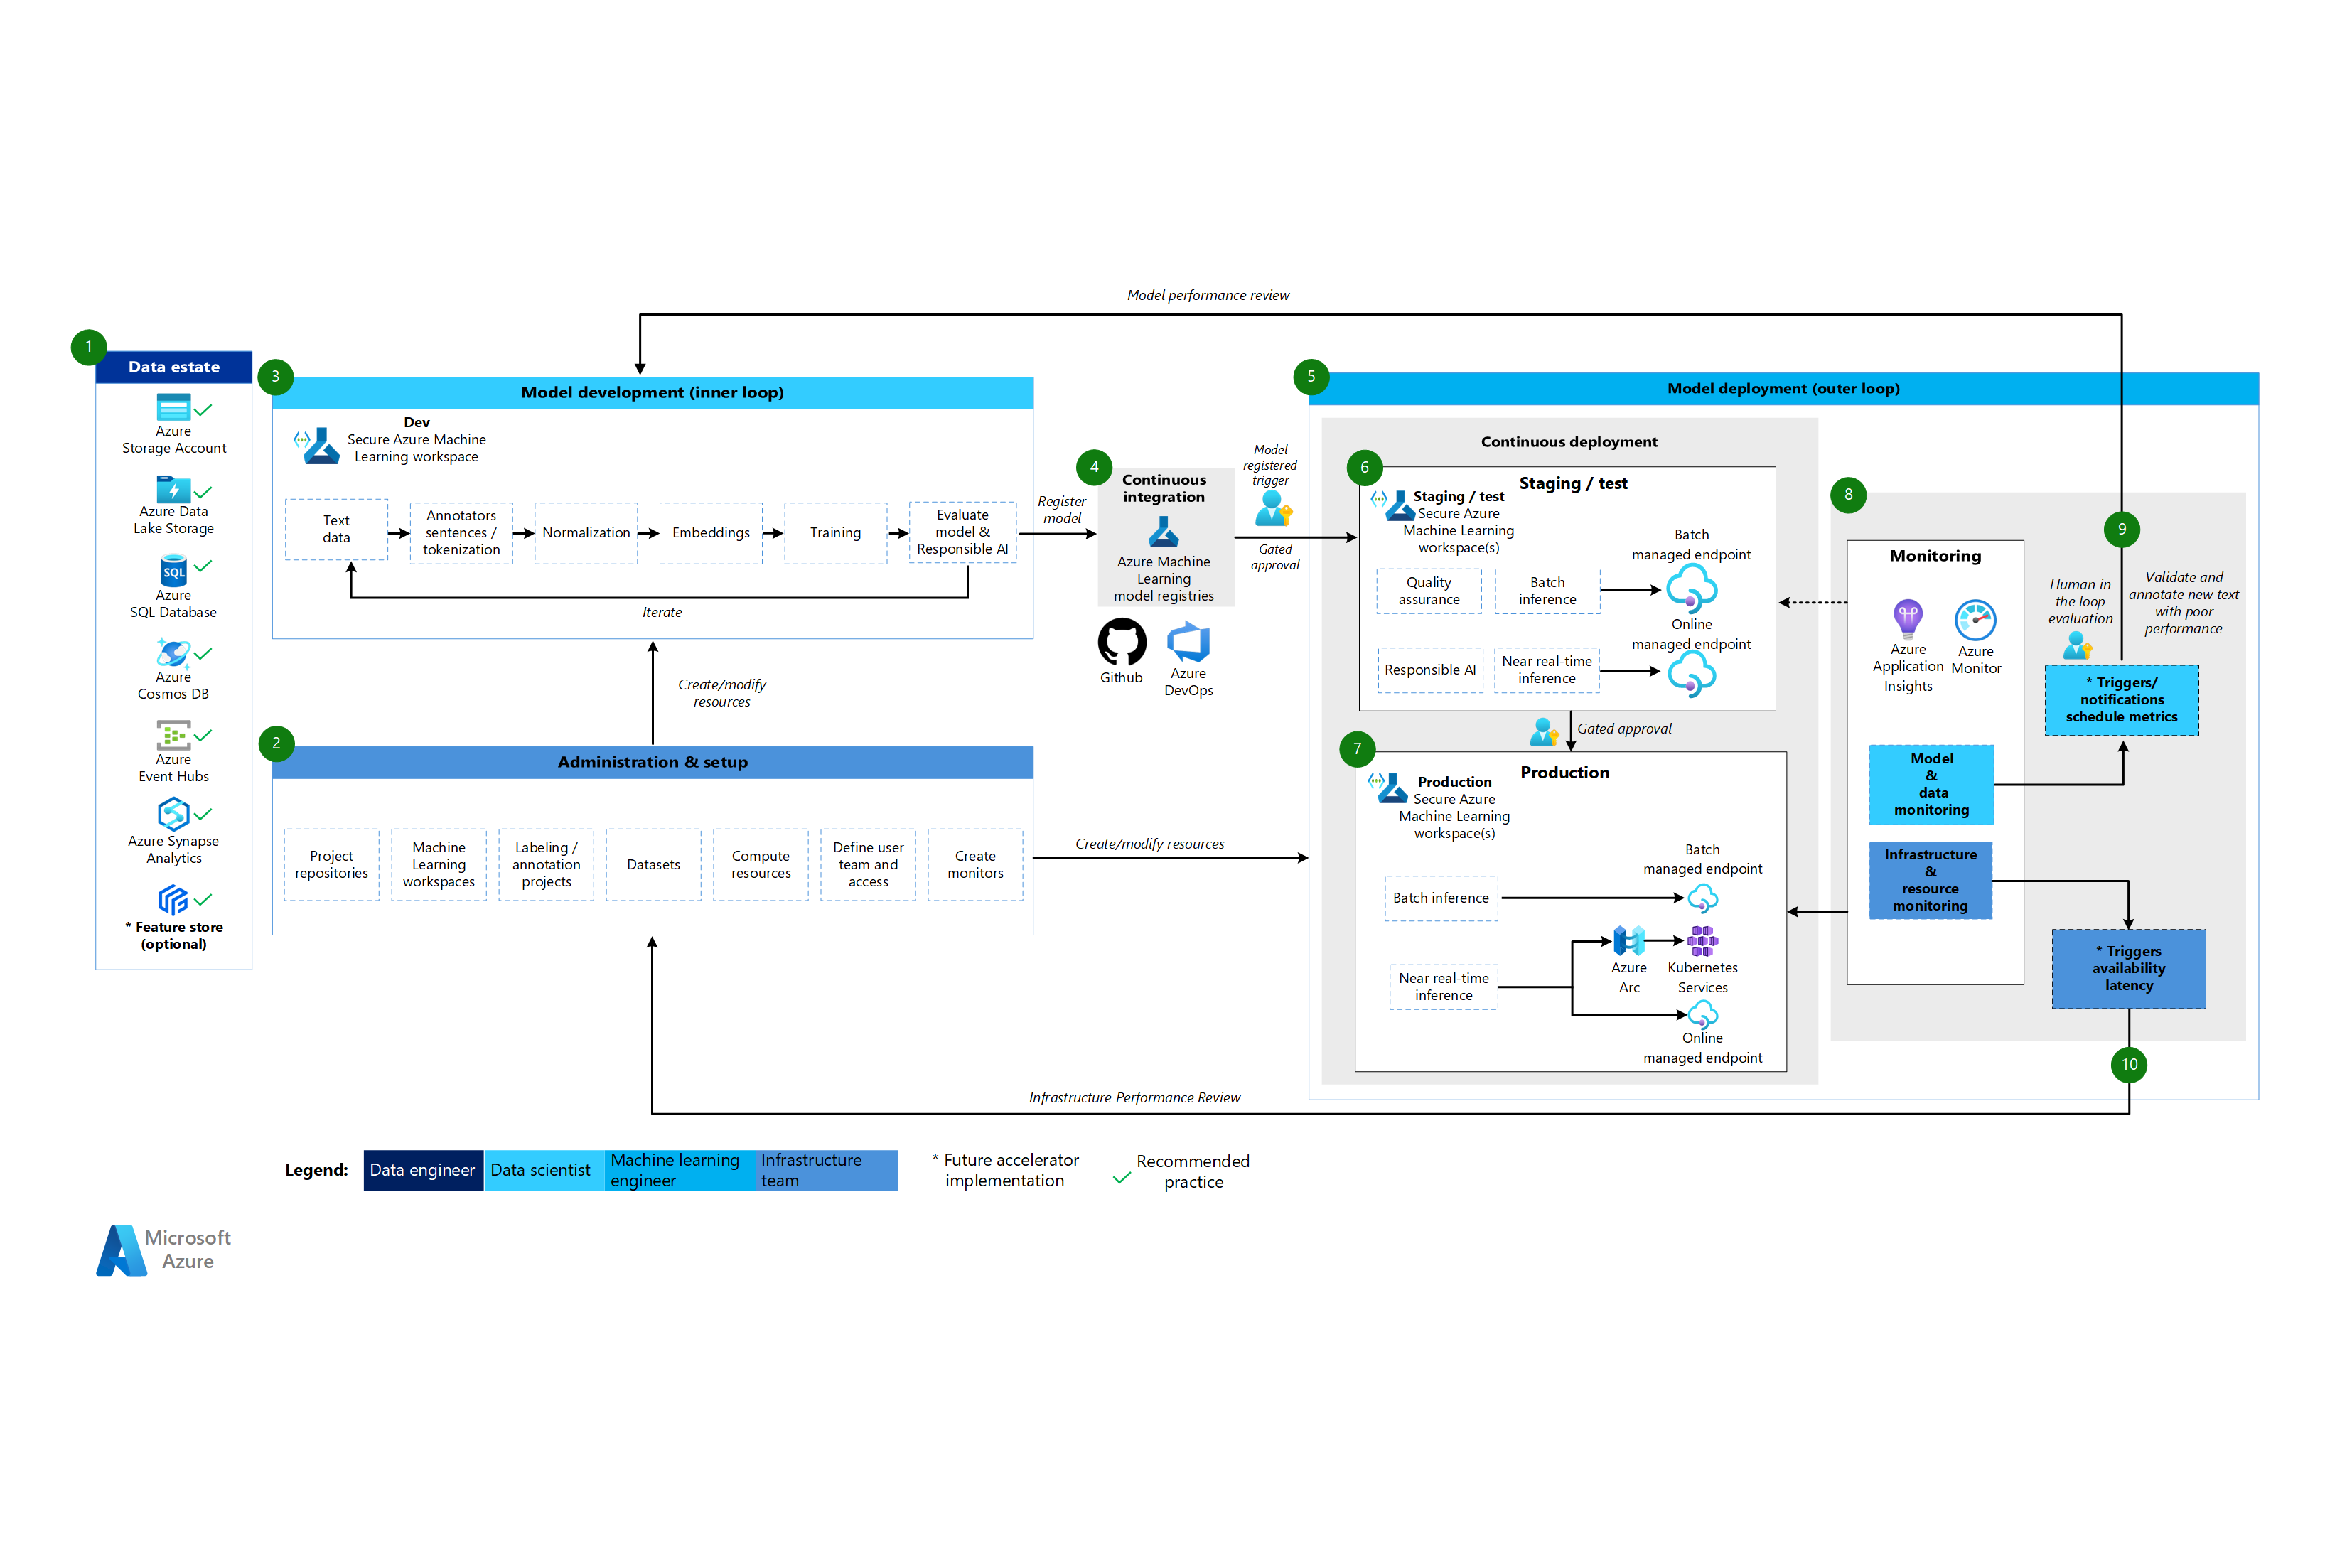Click the Evaluate model & Responsible AI box
This screenshot has height=1568, width=2352.
[x=962, y=532]
